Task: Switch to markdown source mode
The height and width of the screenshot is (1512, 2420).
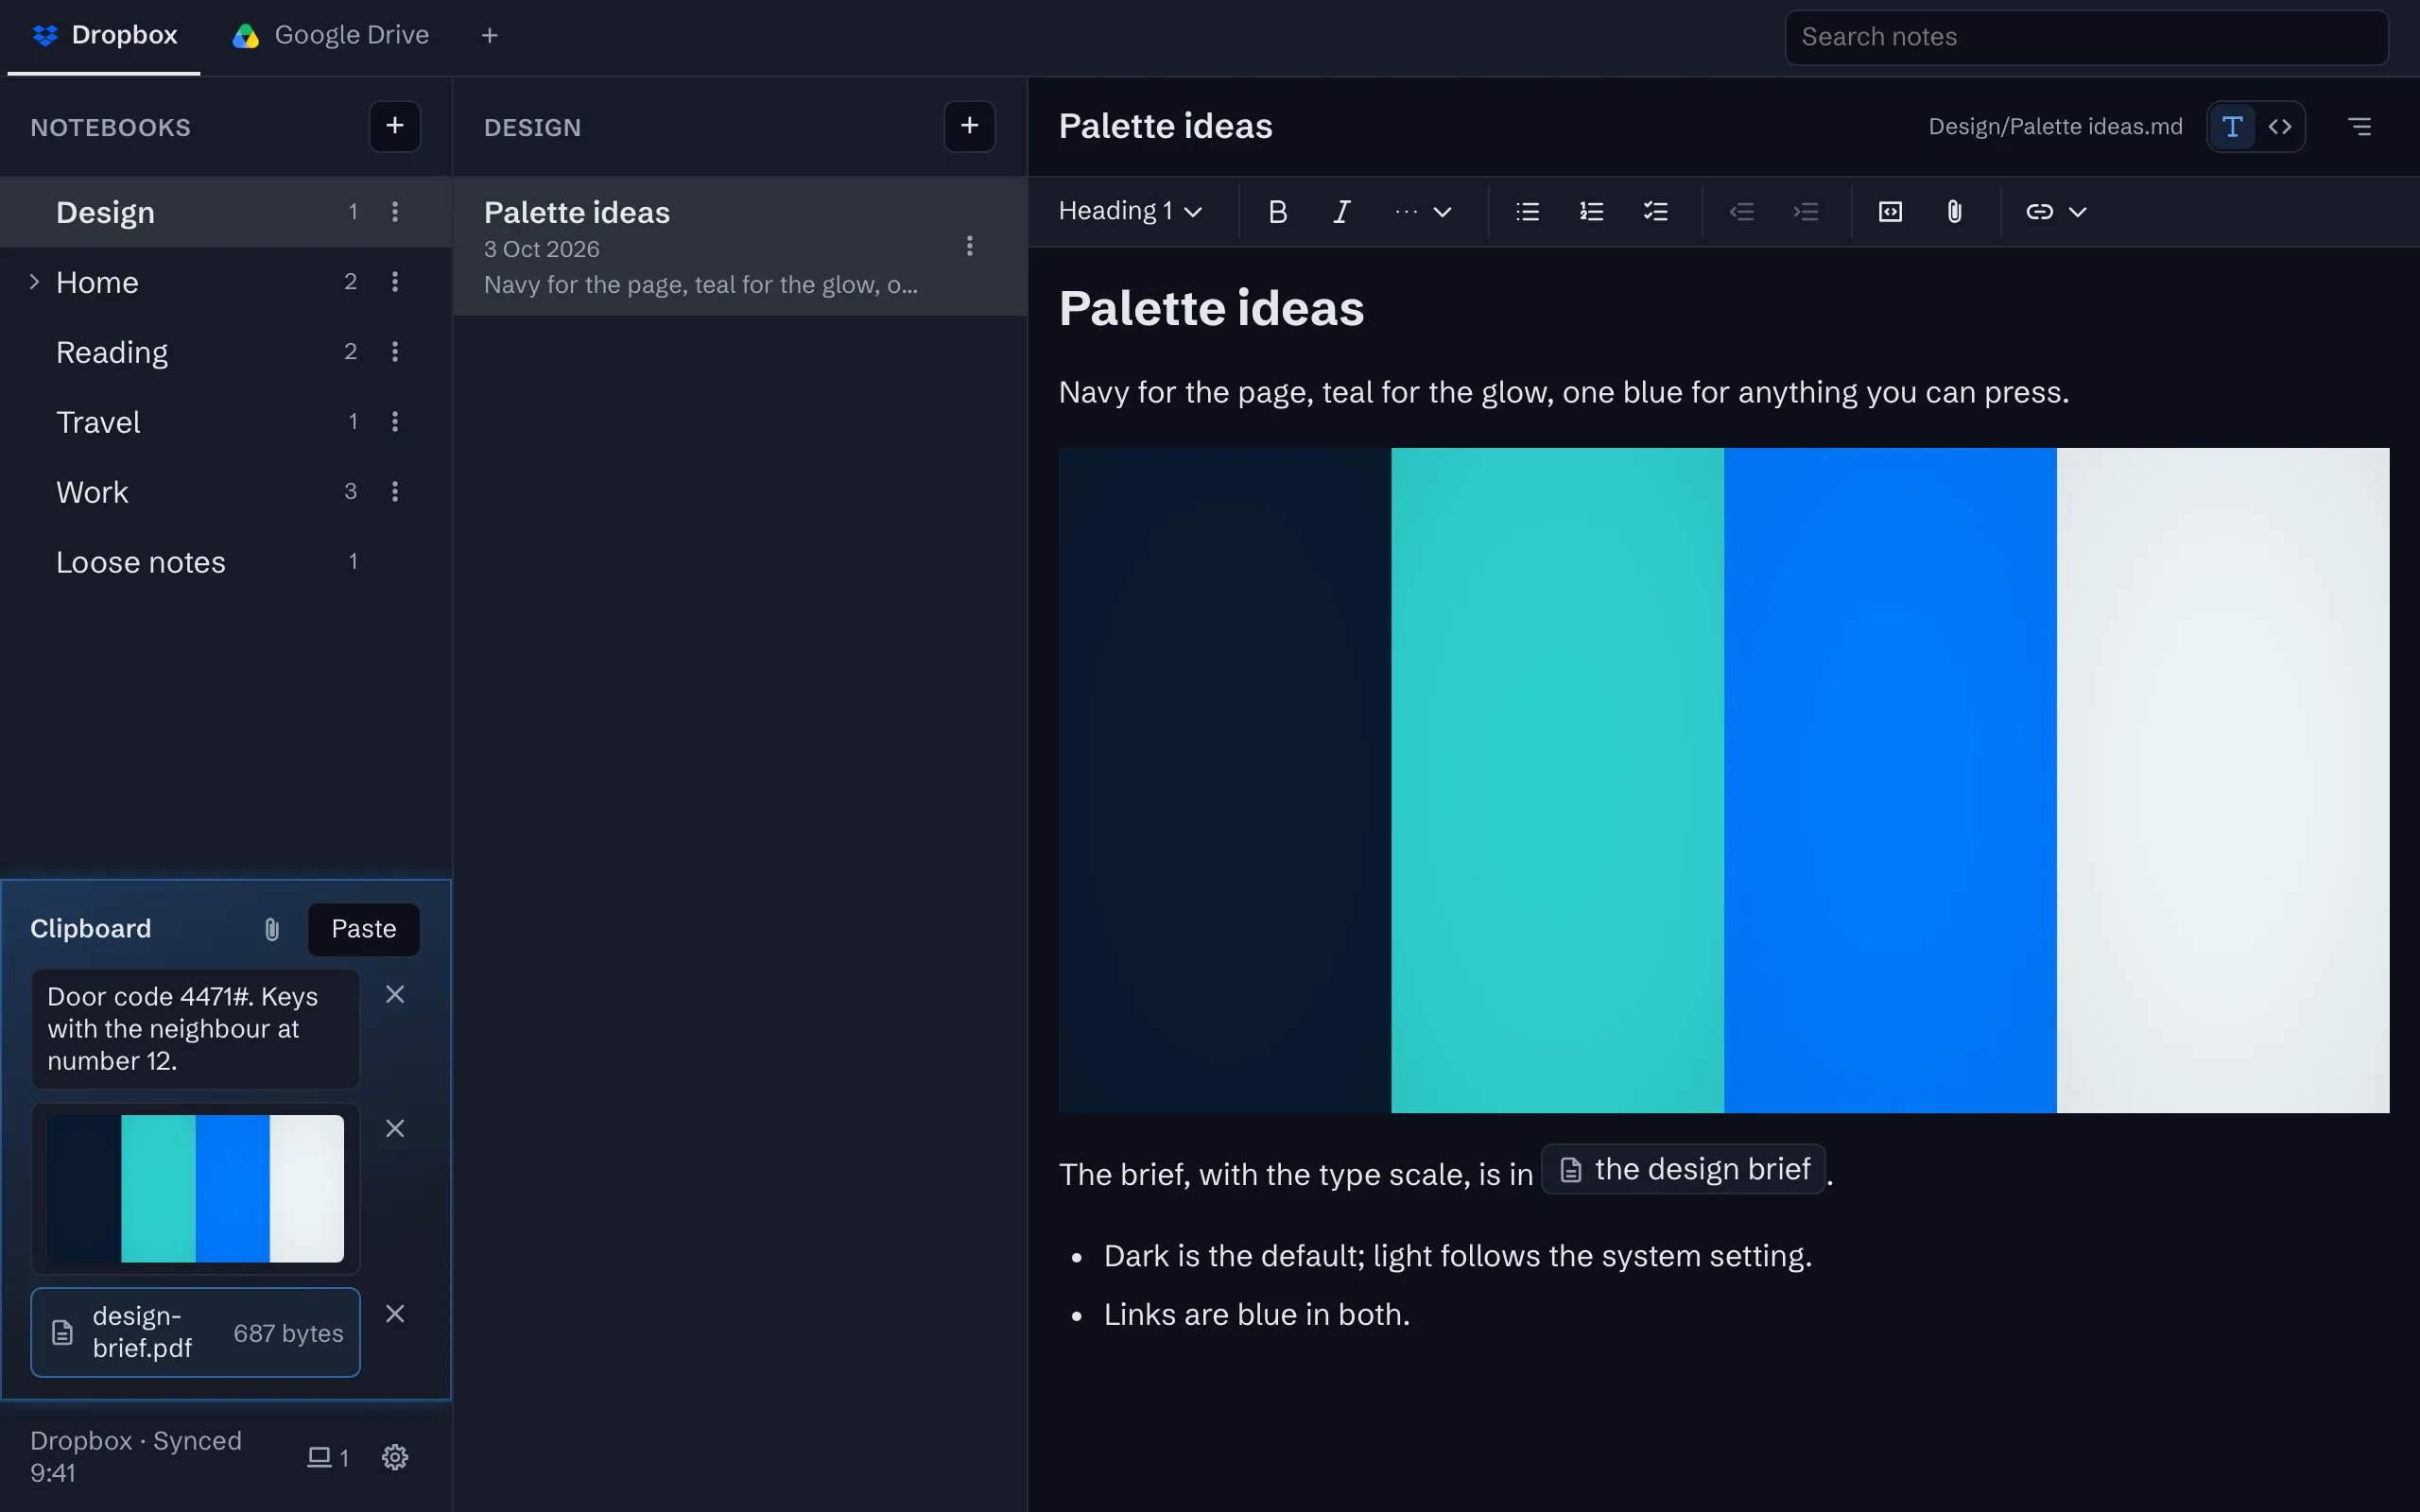Action: (2280, 126)
